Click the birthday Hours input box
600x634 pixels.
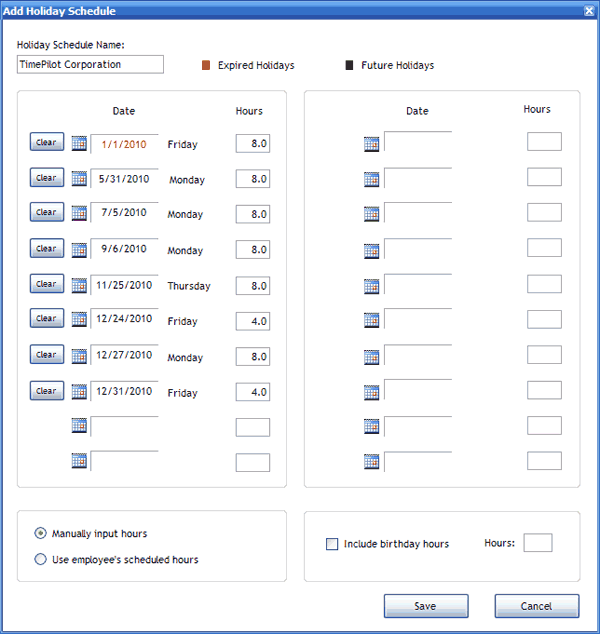click(537, 543)
